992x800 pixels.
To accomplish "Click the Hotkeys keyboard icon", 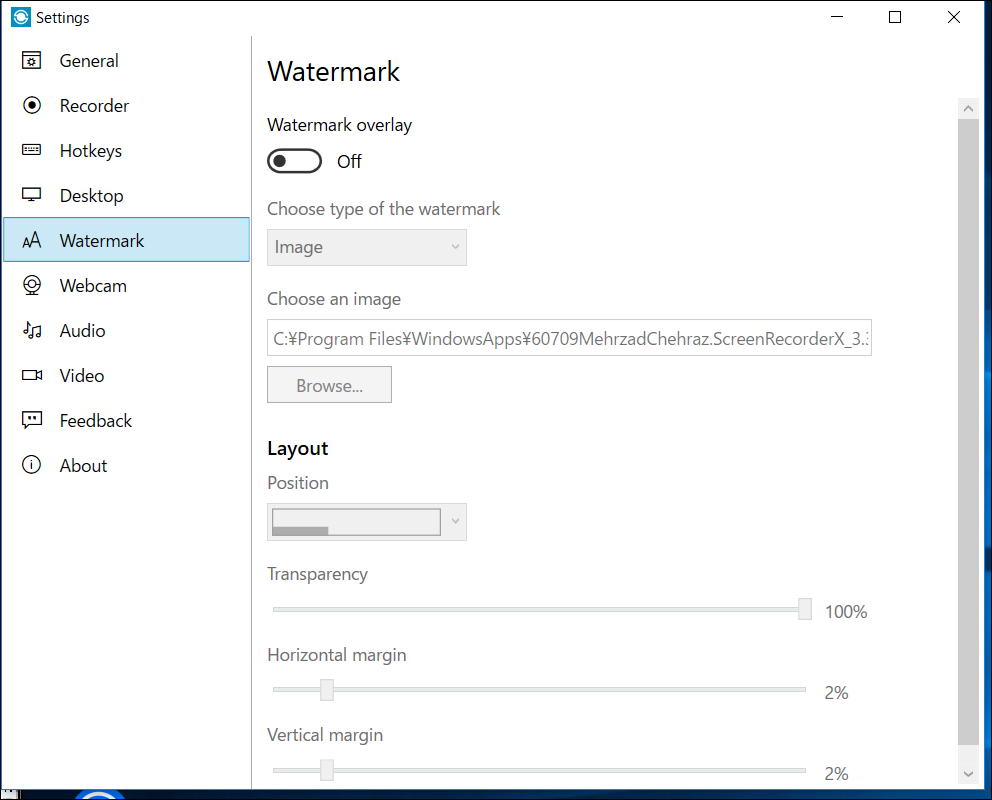I will 30,150.
